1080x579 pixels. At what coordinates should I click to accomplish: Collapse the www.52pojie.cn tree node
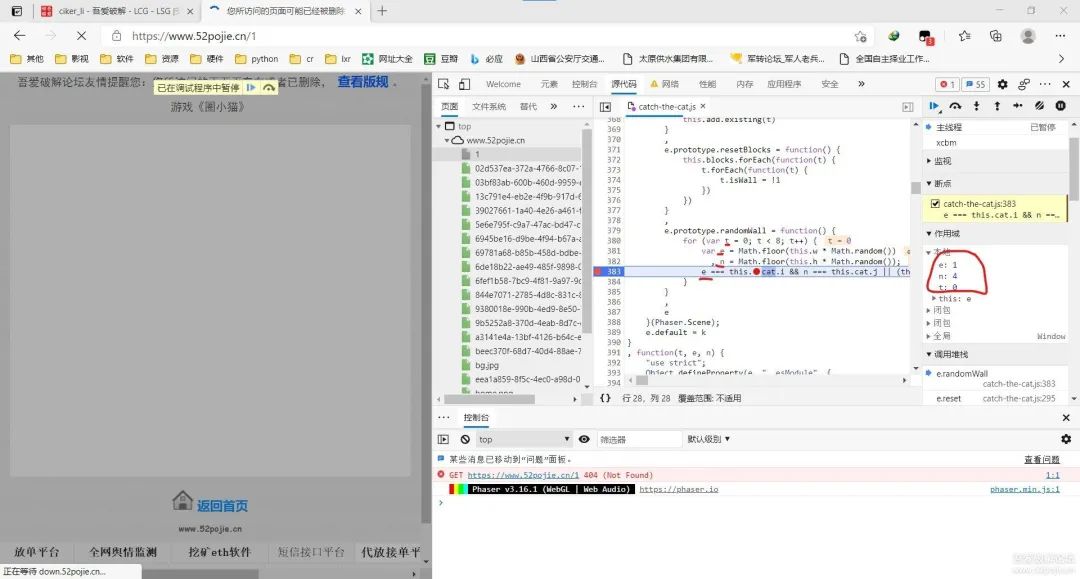click(x=445, y=141)
